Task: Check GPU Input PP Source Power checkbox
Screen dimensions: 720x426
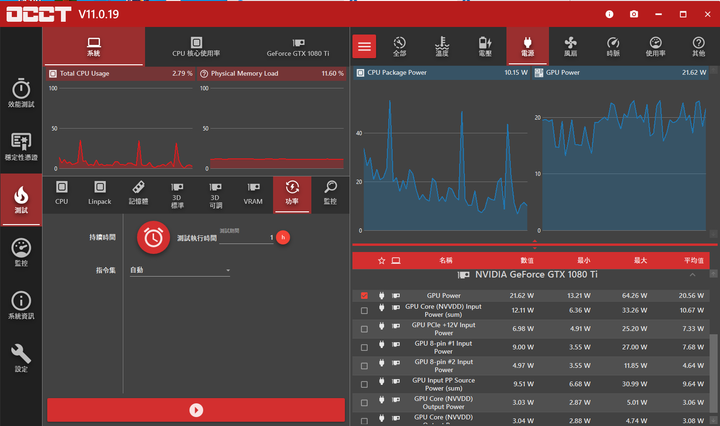Action: click(x=364, y=384)
